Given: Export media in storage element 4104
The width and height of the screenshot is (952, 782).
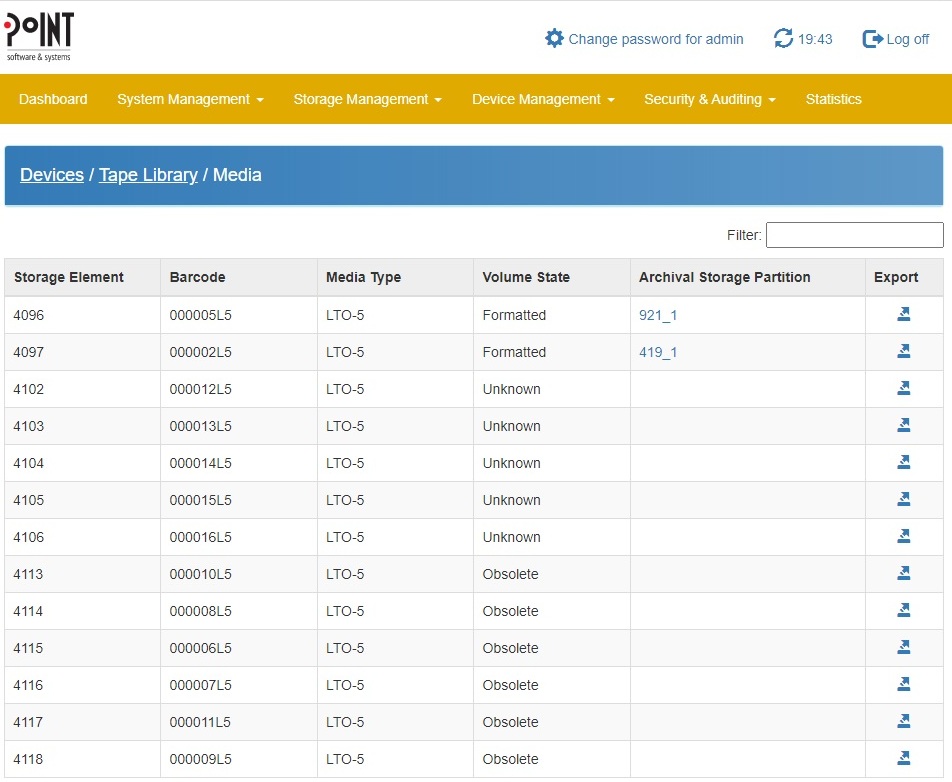Looking at the screenshot, I should tap(903, 462).
